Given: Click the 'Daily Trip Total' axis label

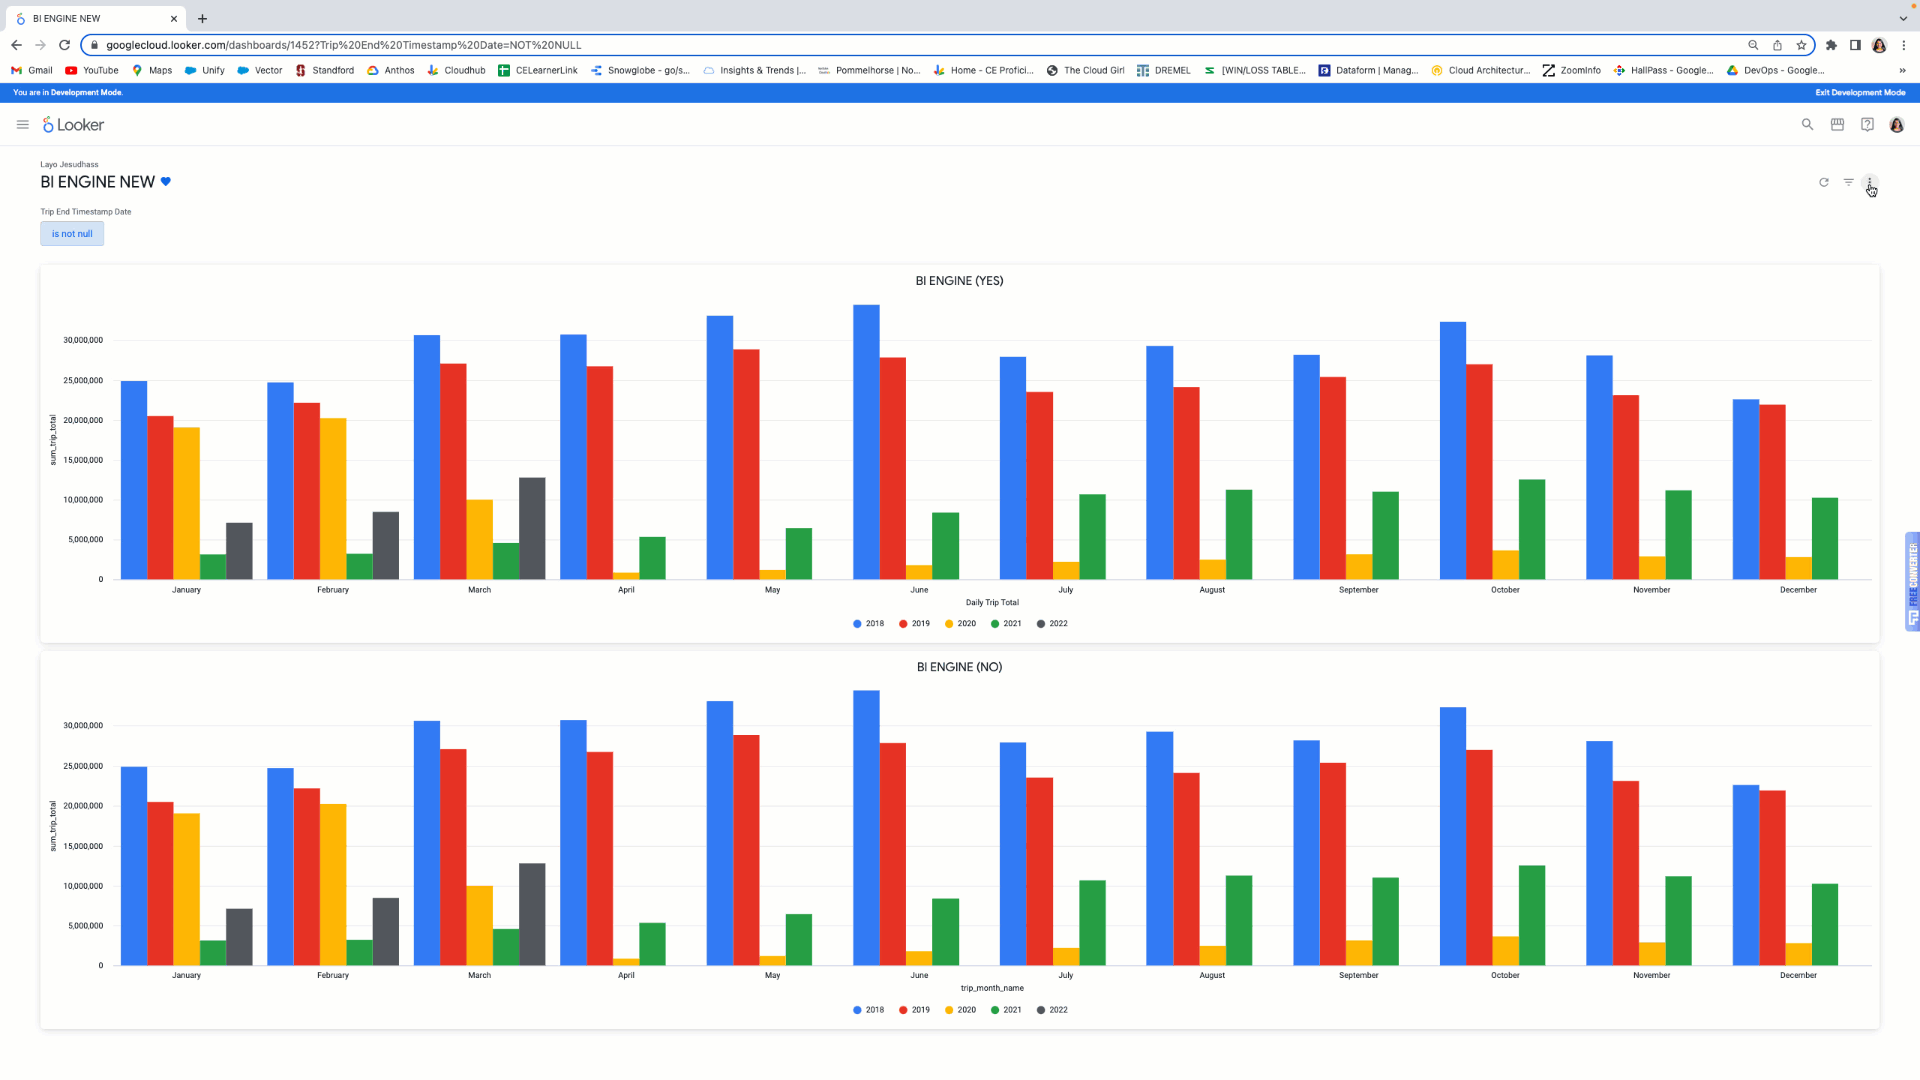Looking at the screenshot, I should 992,603.
